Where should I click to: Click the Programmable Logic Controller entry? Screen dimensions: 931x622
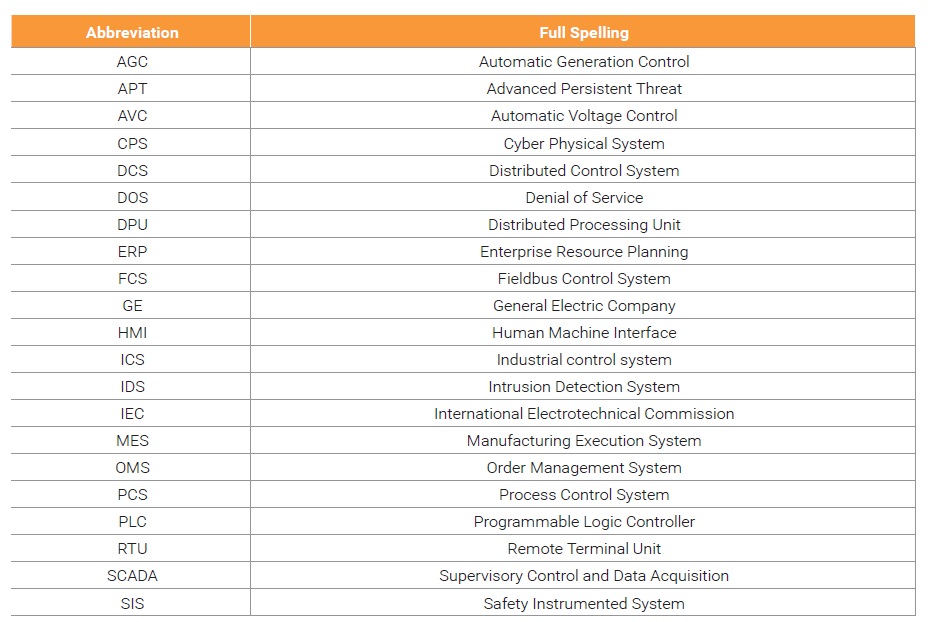pyautogui.click(x=584, y=522)
